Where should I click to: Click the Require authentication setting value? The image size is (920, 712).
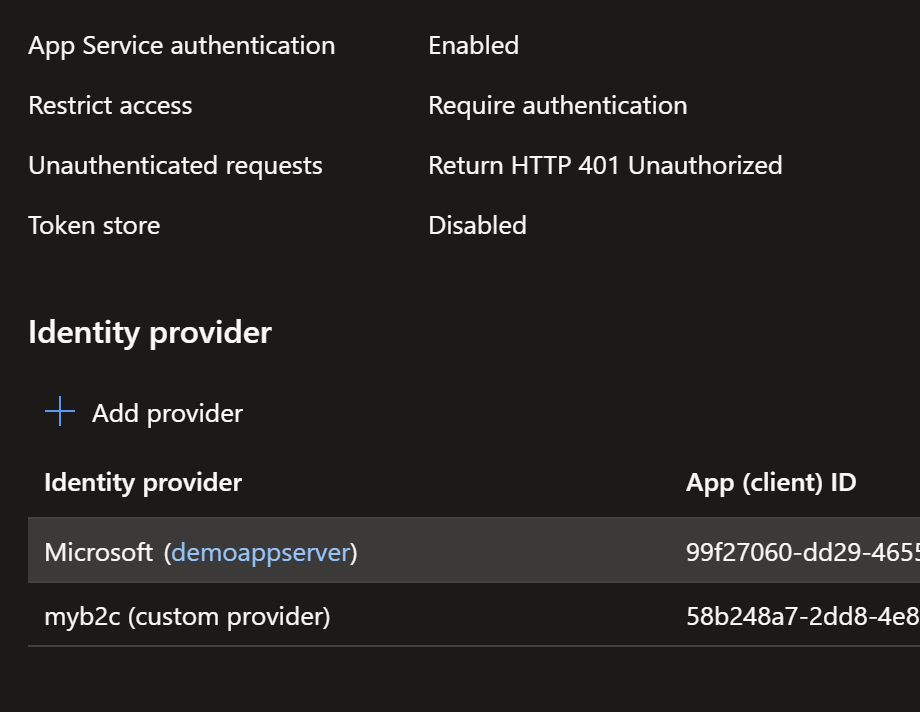coord(557,105)
